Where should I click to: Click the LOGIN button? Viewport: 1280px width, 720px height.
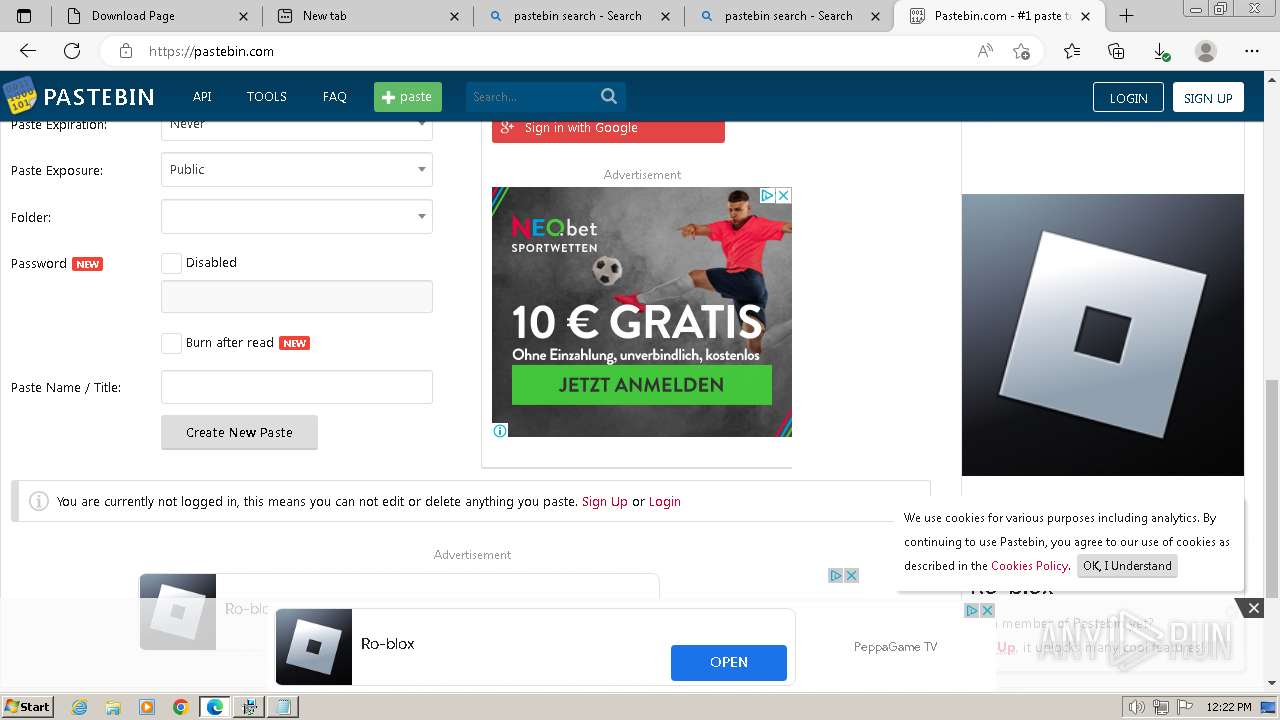point(1128,97)
